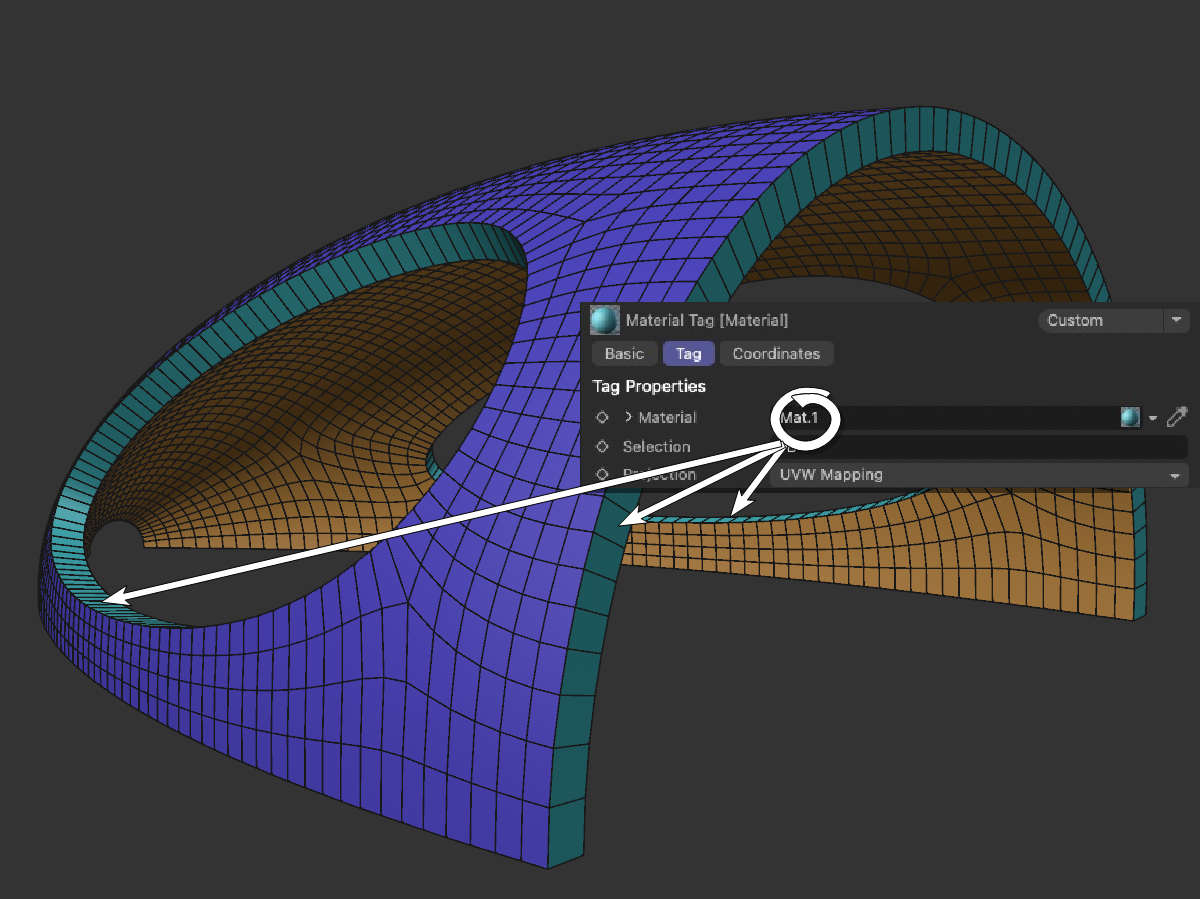Click the Material Tag [Material] title

707,321
